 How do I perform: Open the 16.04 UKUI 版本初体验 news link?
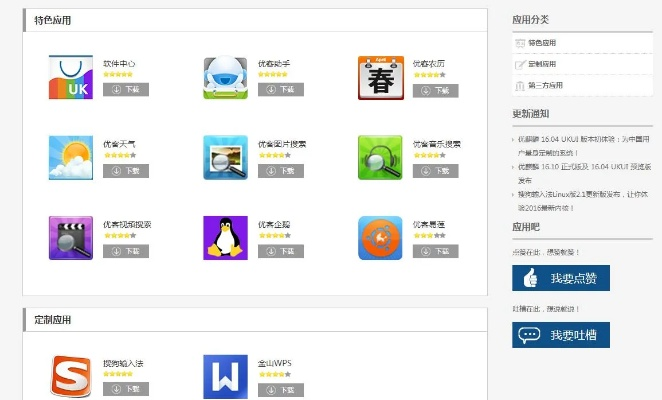pyautogui.click(x=583, y=146)
